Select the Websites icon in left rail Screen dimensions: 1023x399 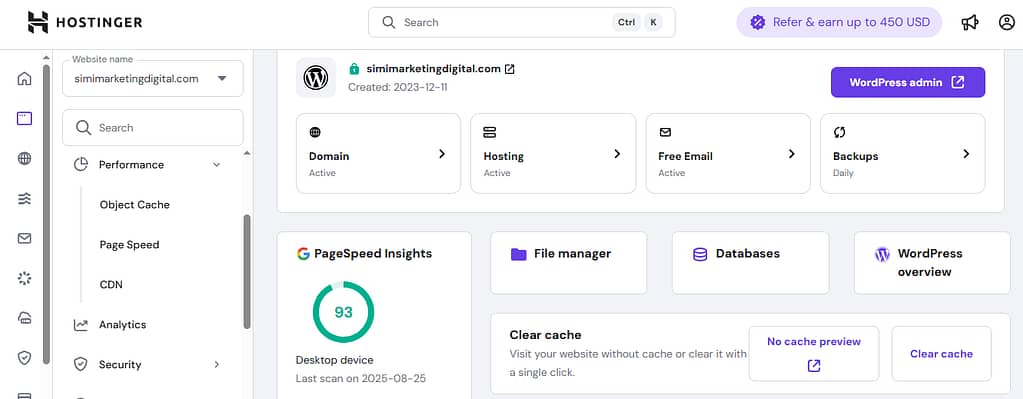pos(24,119)
